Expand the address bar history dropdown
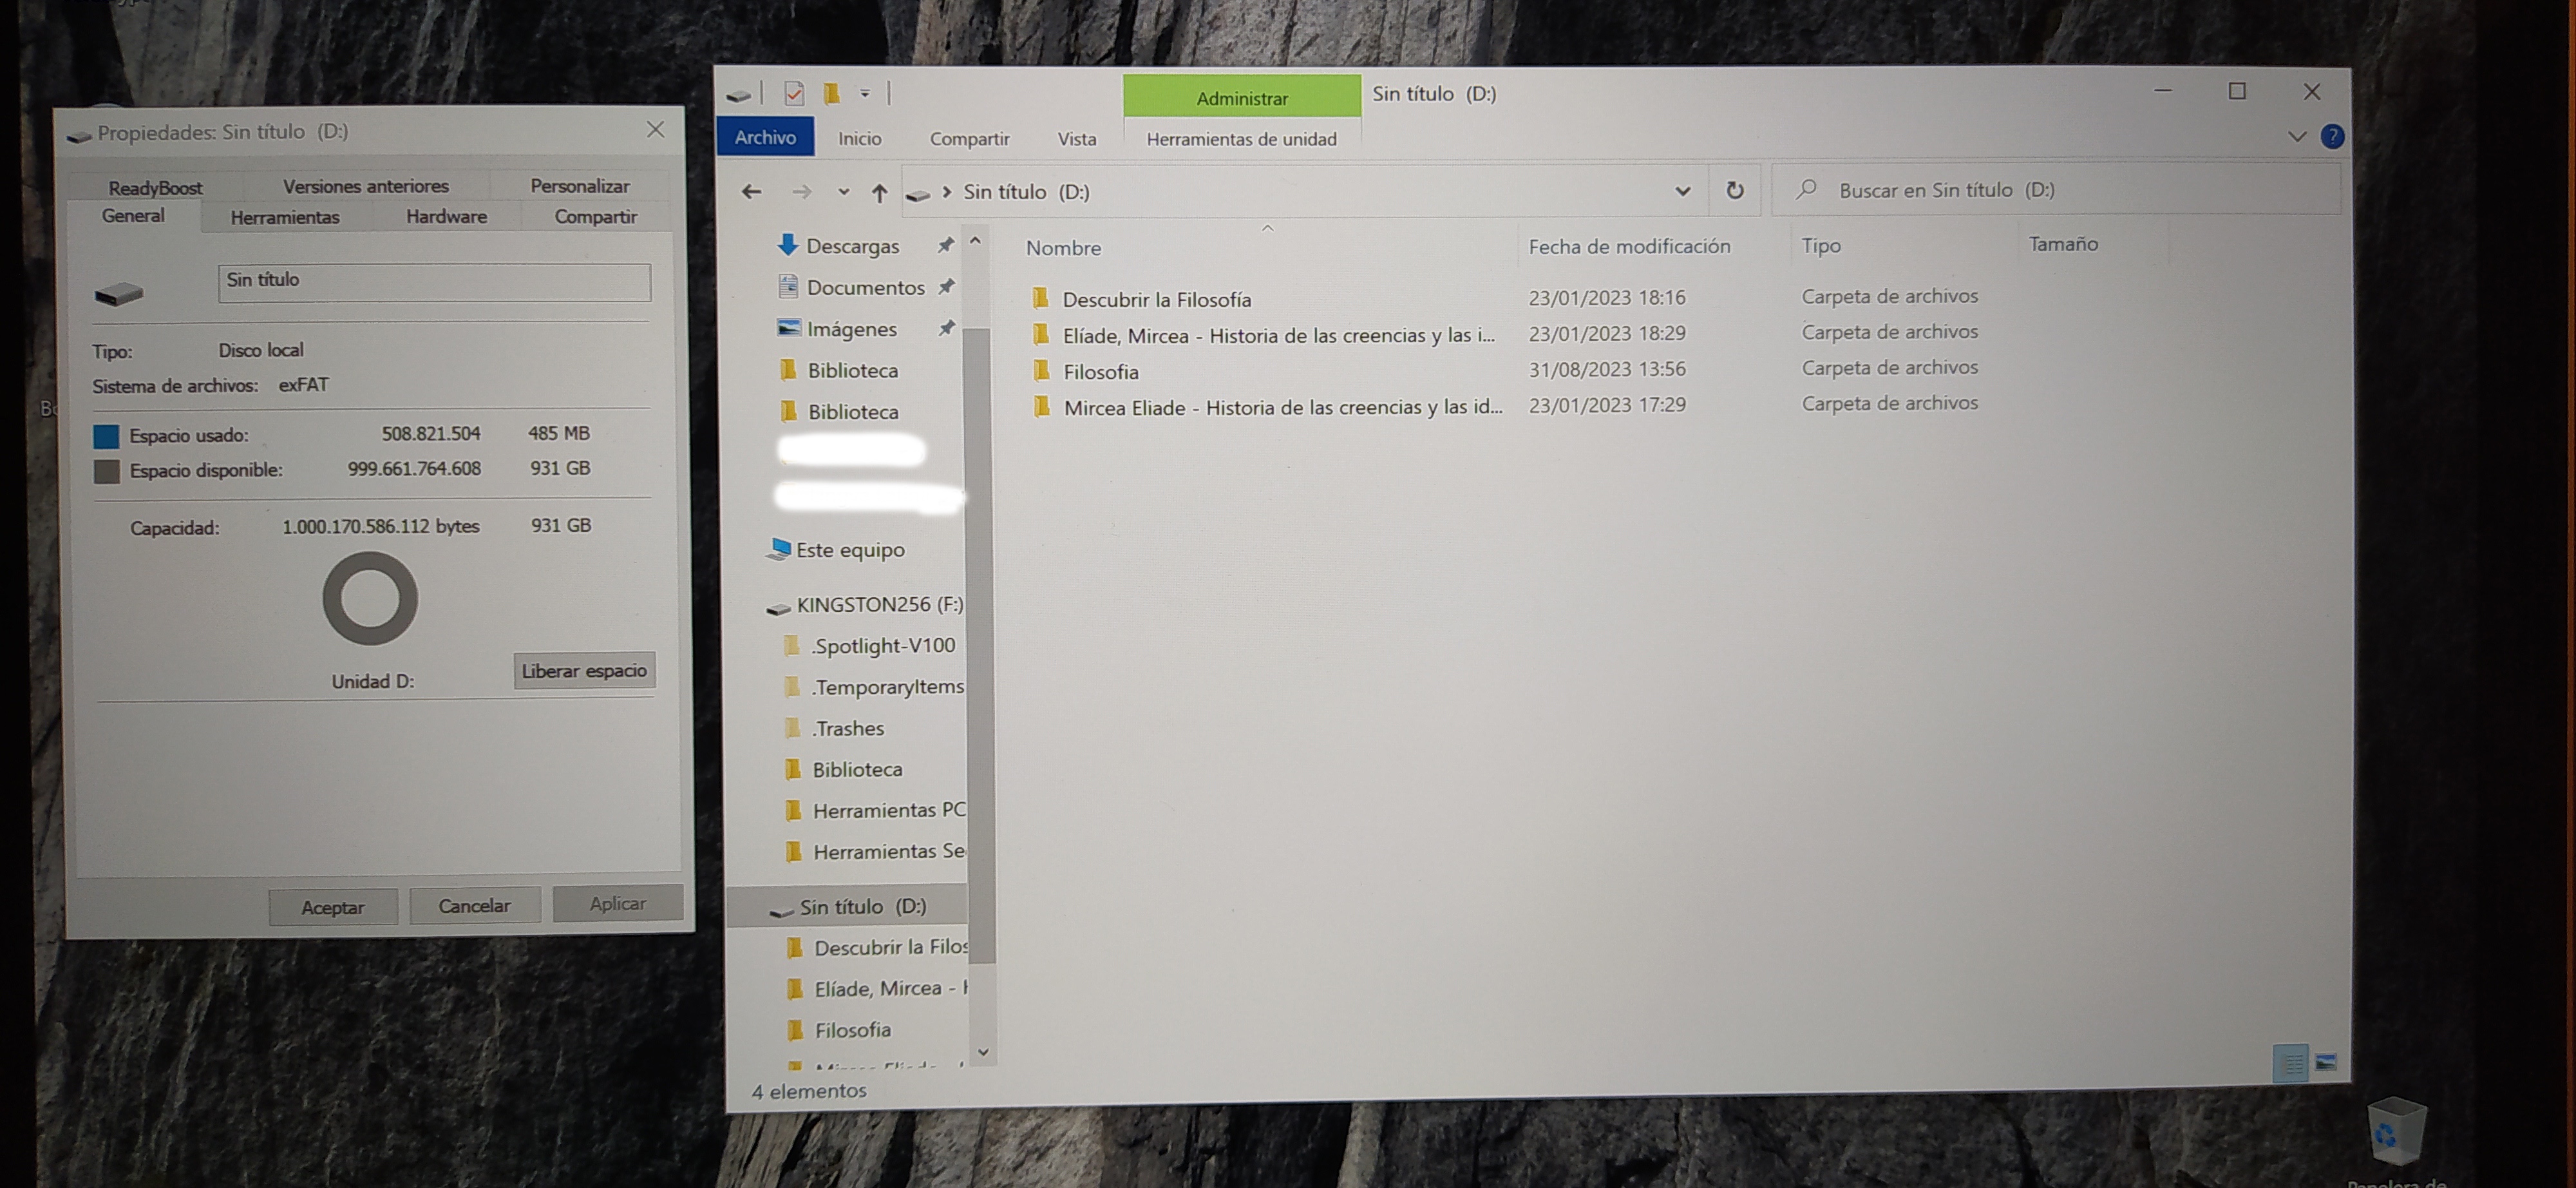Image resolution: width=2576 pixels, height=1188 pixels. 1683,191
